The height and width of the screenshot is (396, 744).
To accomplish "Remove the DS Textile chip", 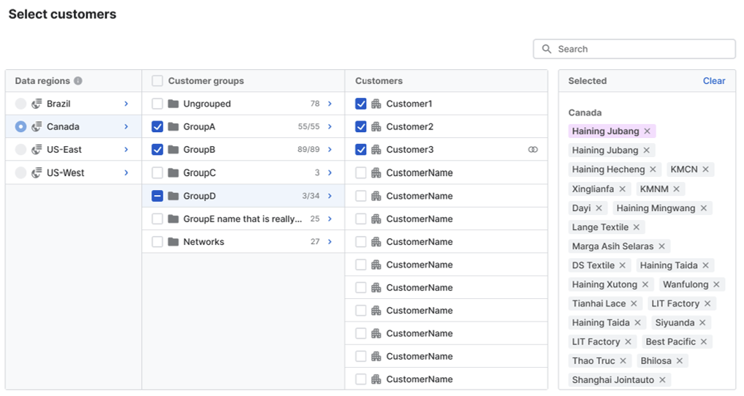I will click(623, 266).
